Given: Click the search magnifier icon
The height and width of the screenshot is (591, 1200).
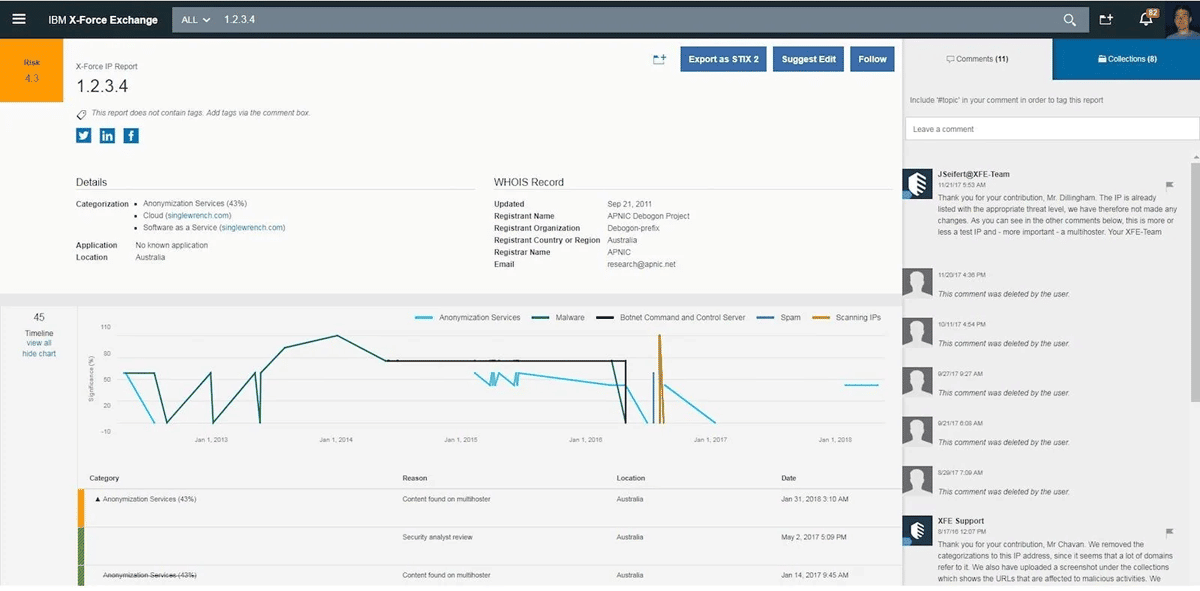Looking at the screenshot, I should point(1069,19).
